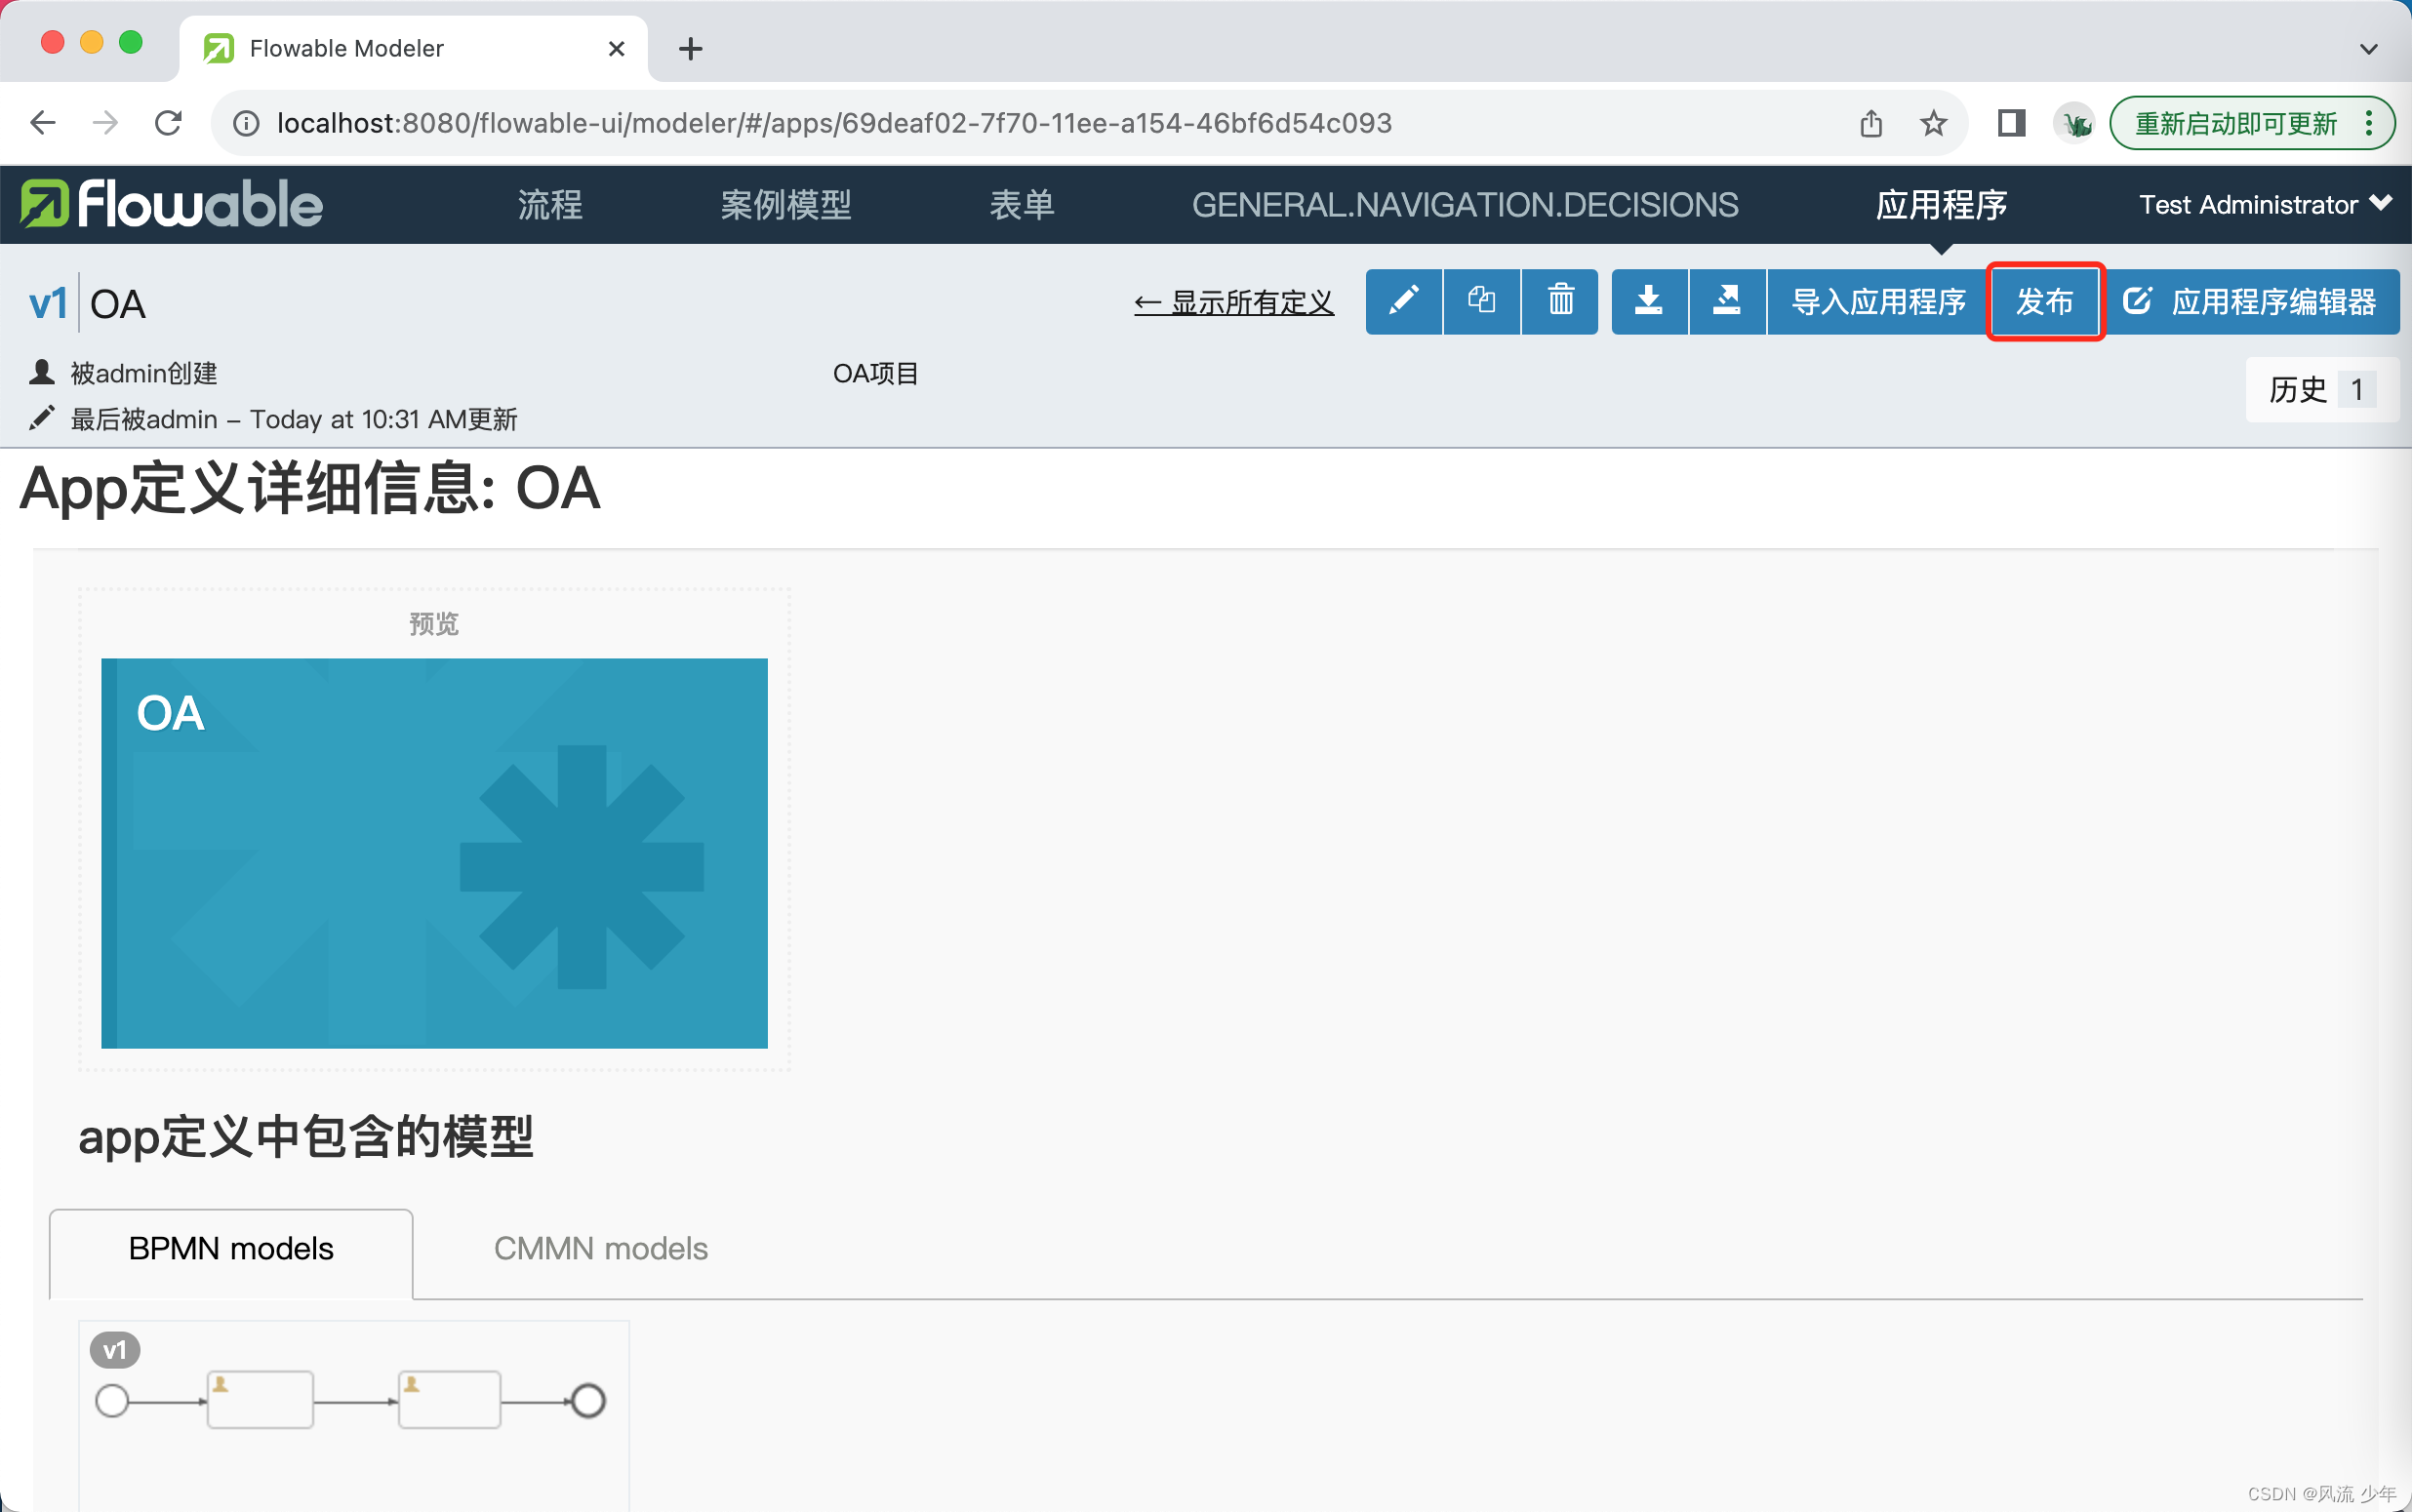
Task: Open Chrome menu via the three-dot icon
Action: click(x=2370, y=123)
